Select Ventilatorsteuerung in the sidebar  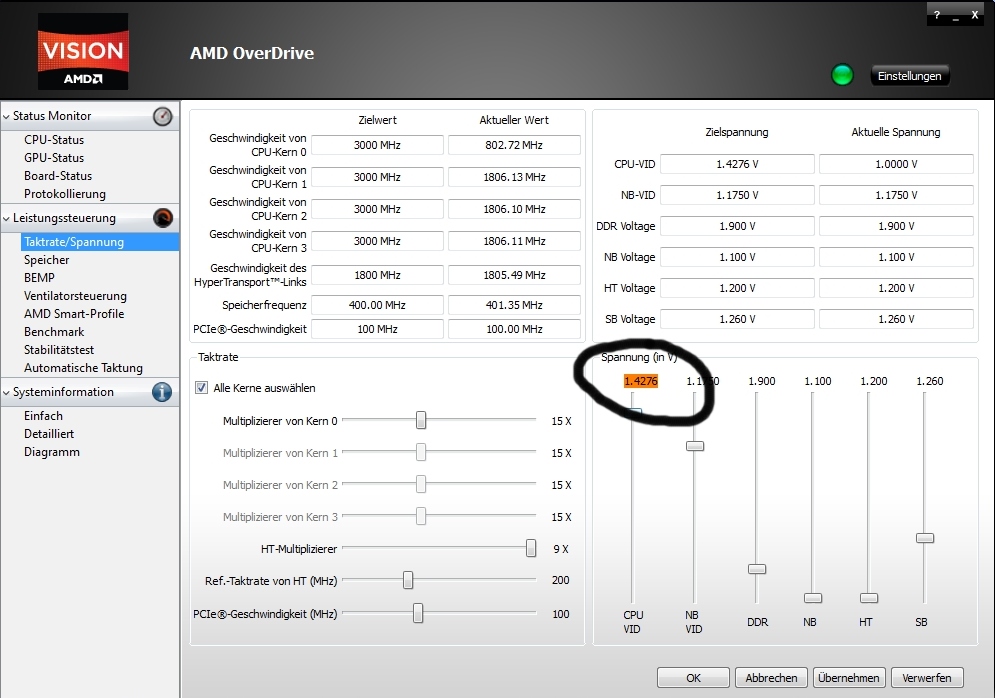[75, 296]
